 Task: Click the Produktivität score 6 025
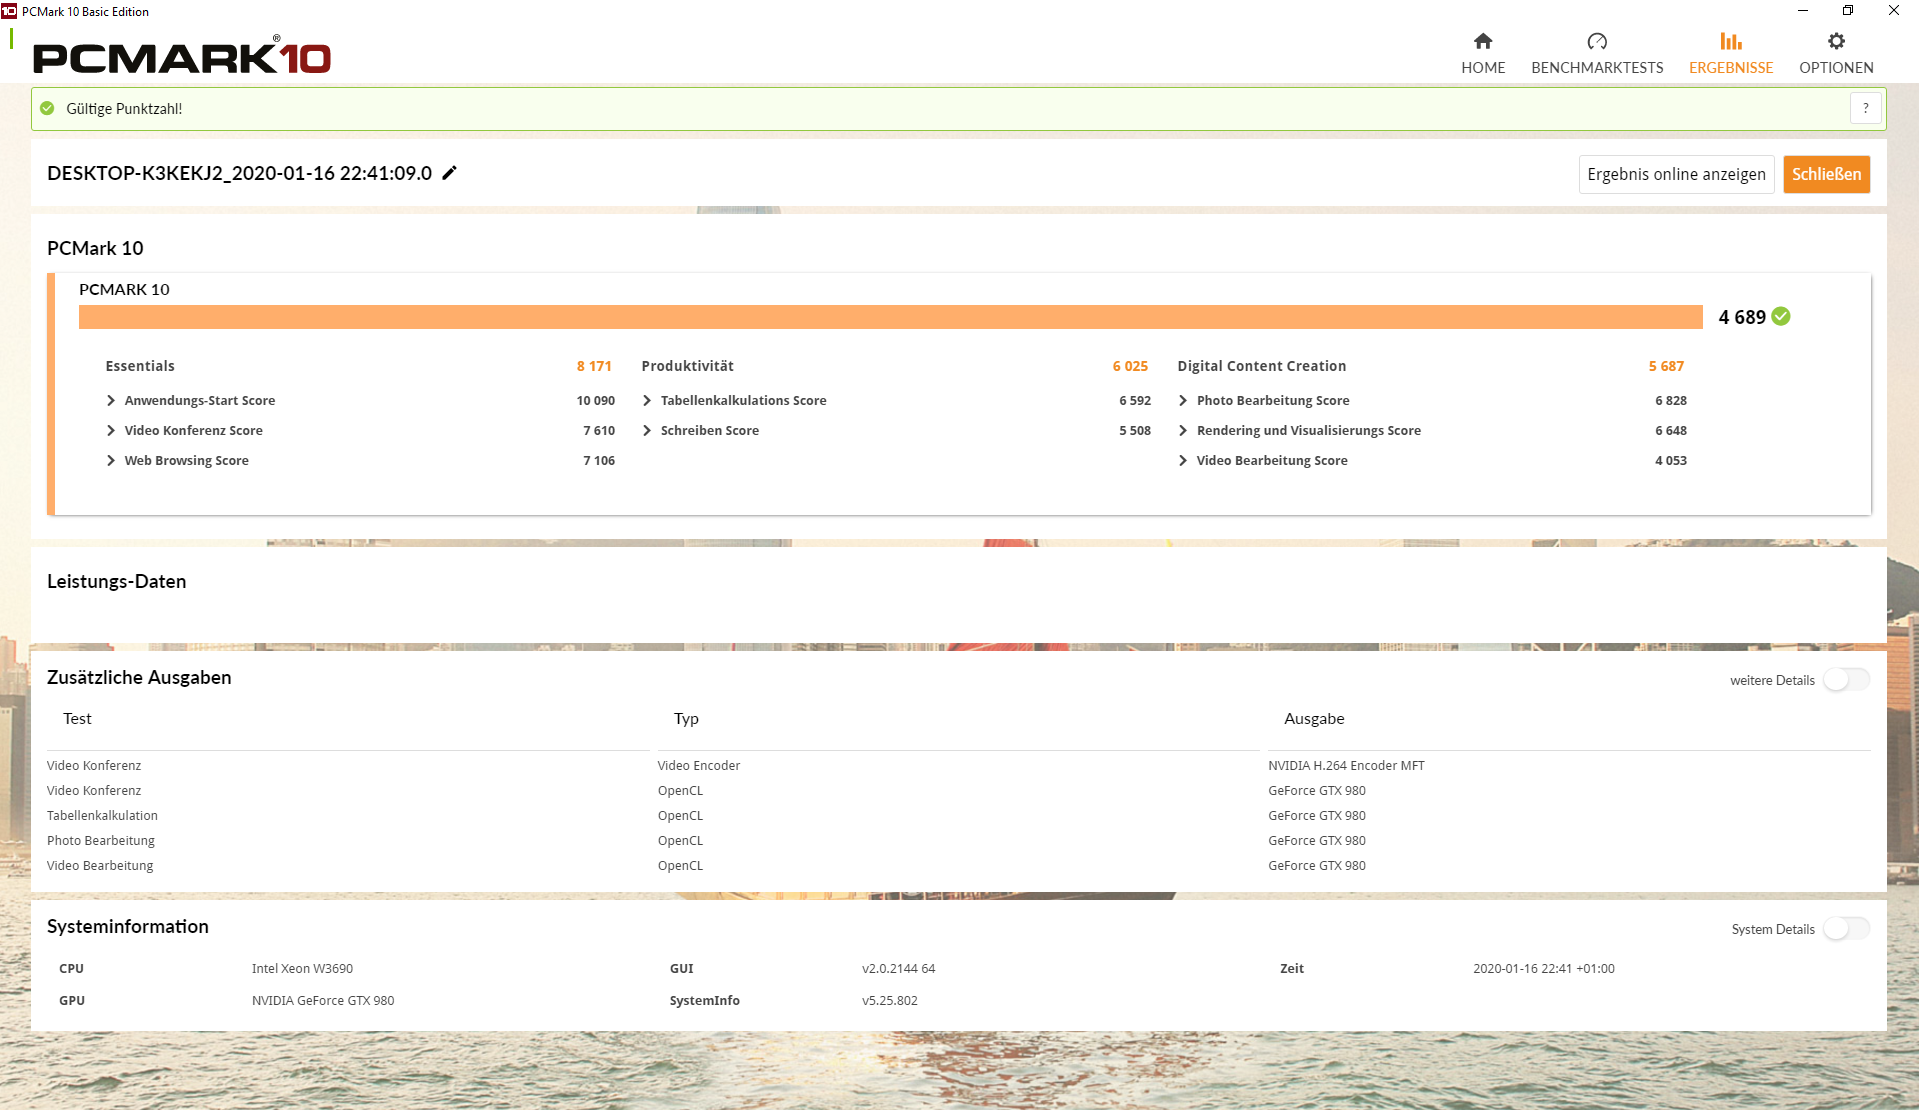click(1130, 366)
